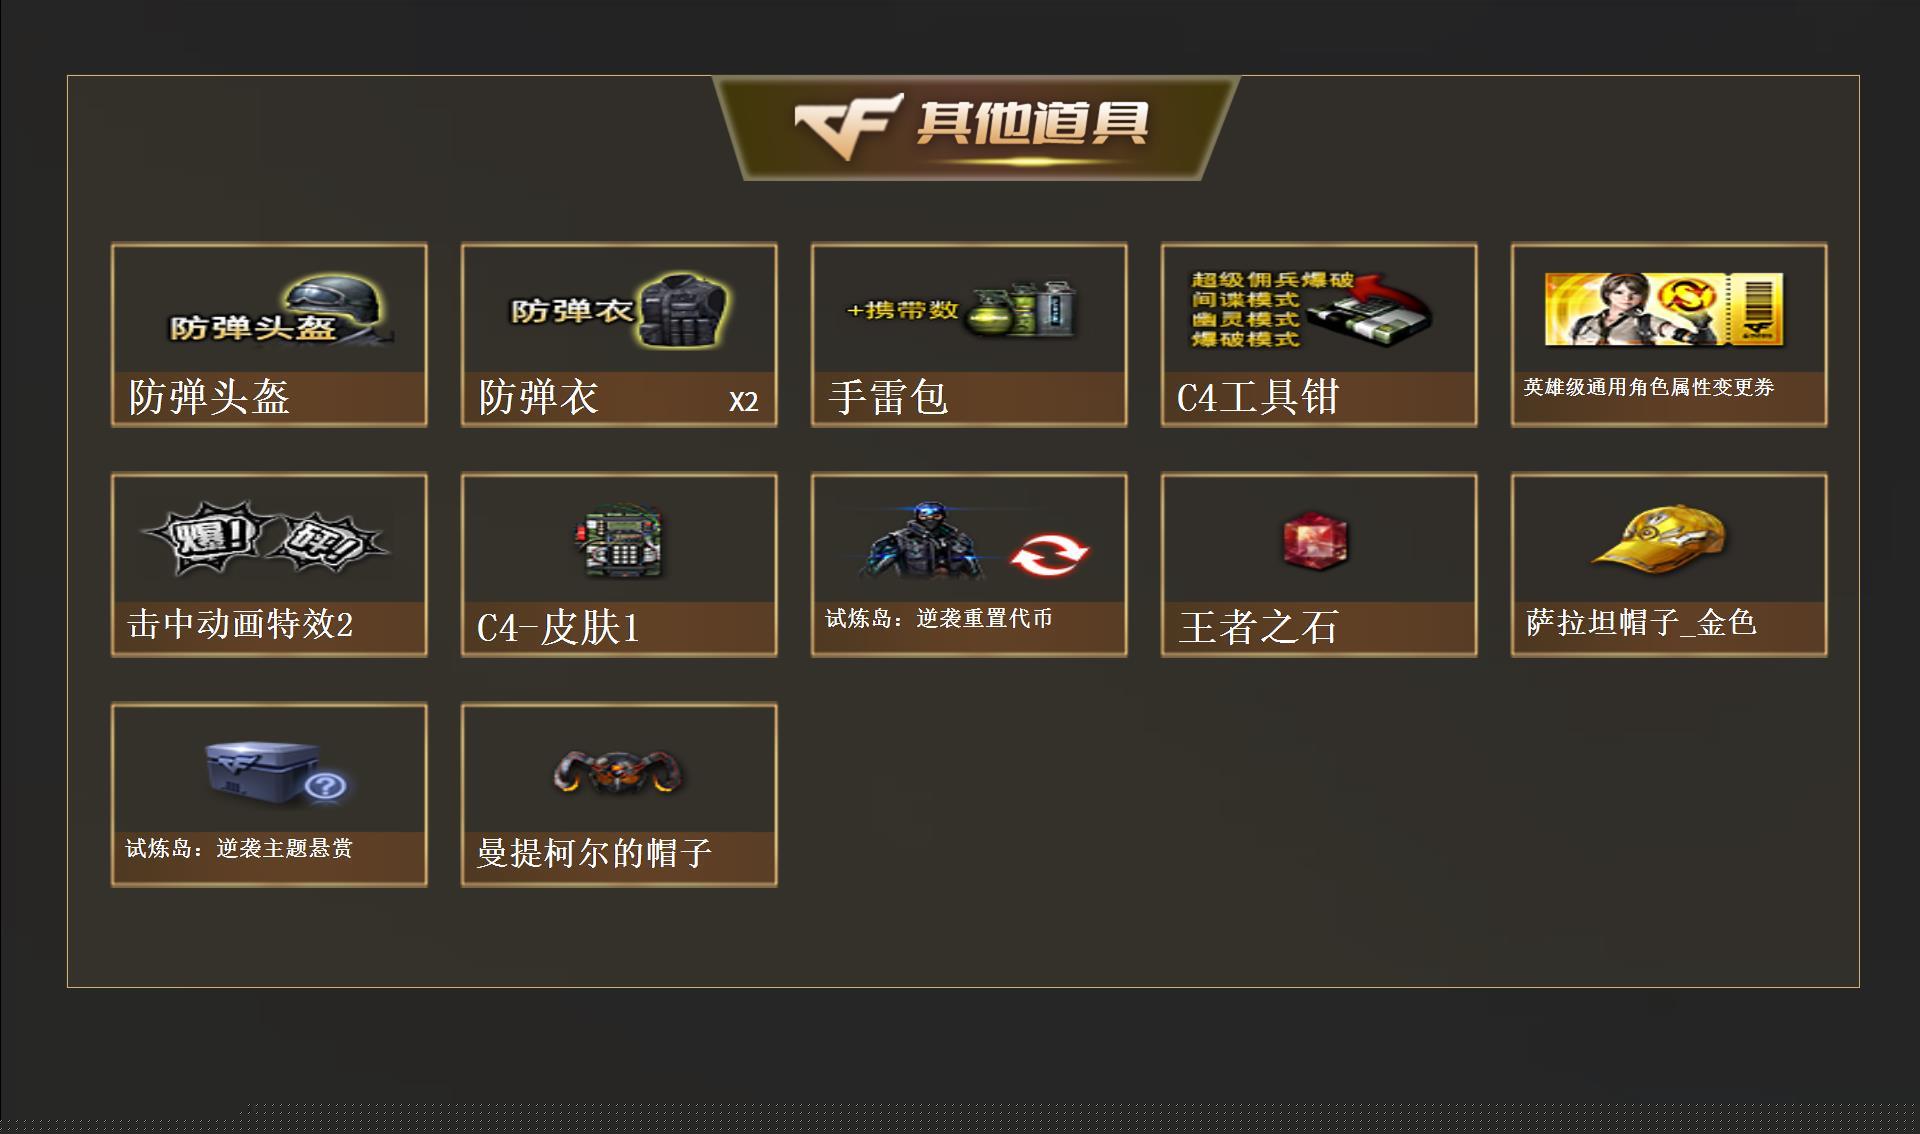Click the CF logo in header
Image resolution: width=1920 pixels, height=1134 pixels.
[849, 126]
